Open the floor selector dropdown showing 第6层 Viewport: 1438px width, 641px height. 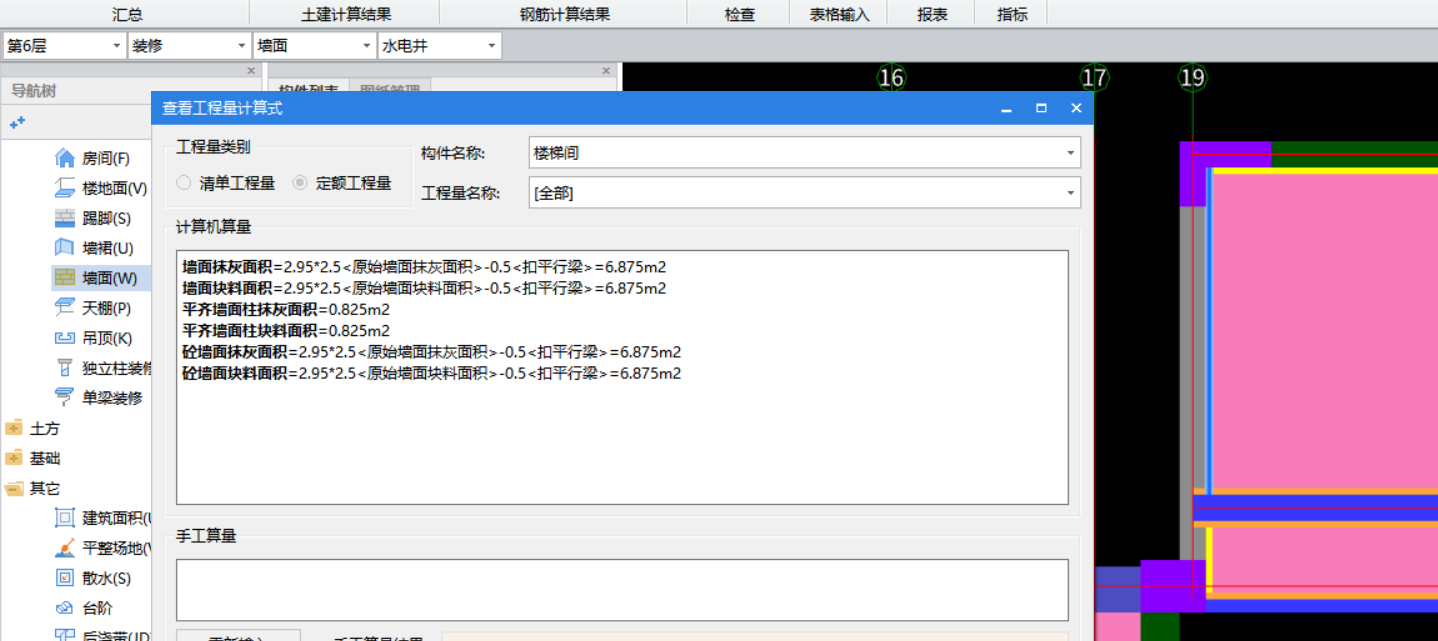[116, 45]
